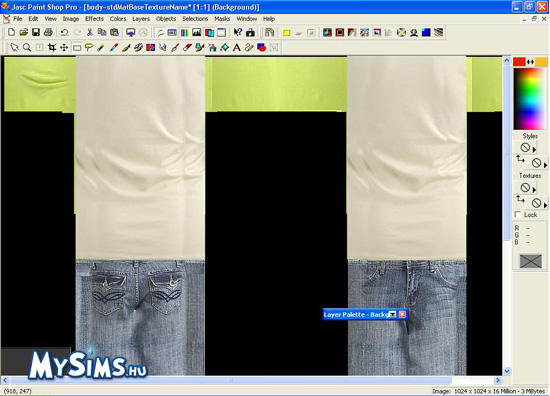Viewport: 550px width, 396px height.
Task: Pick a color from the rainbow color picker
Action: [530, 99]
